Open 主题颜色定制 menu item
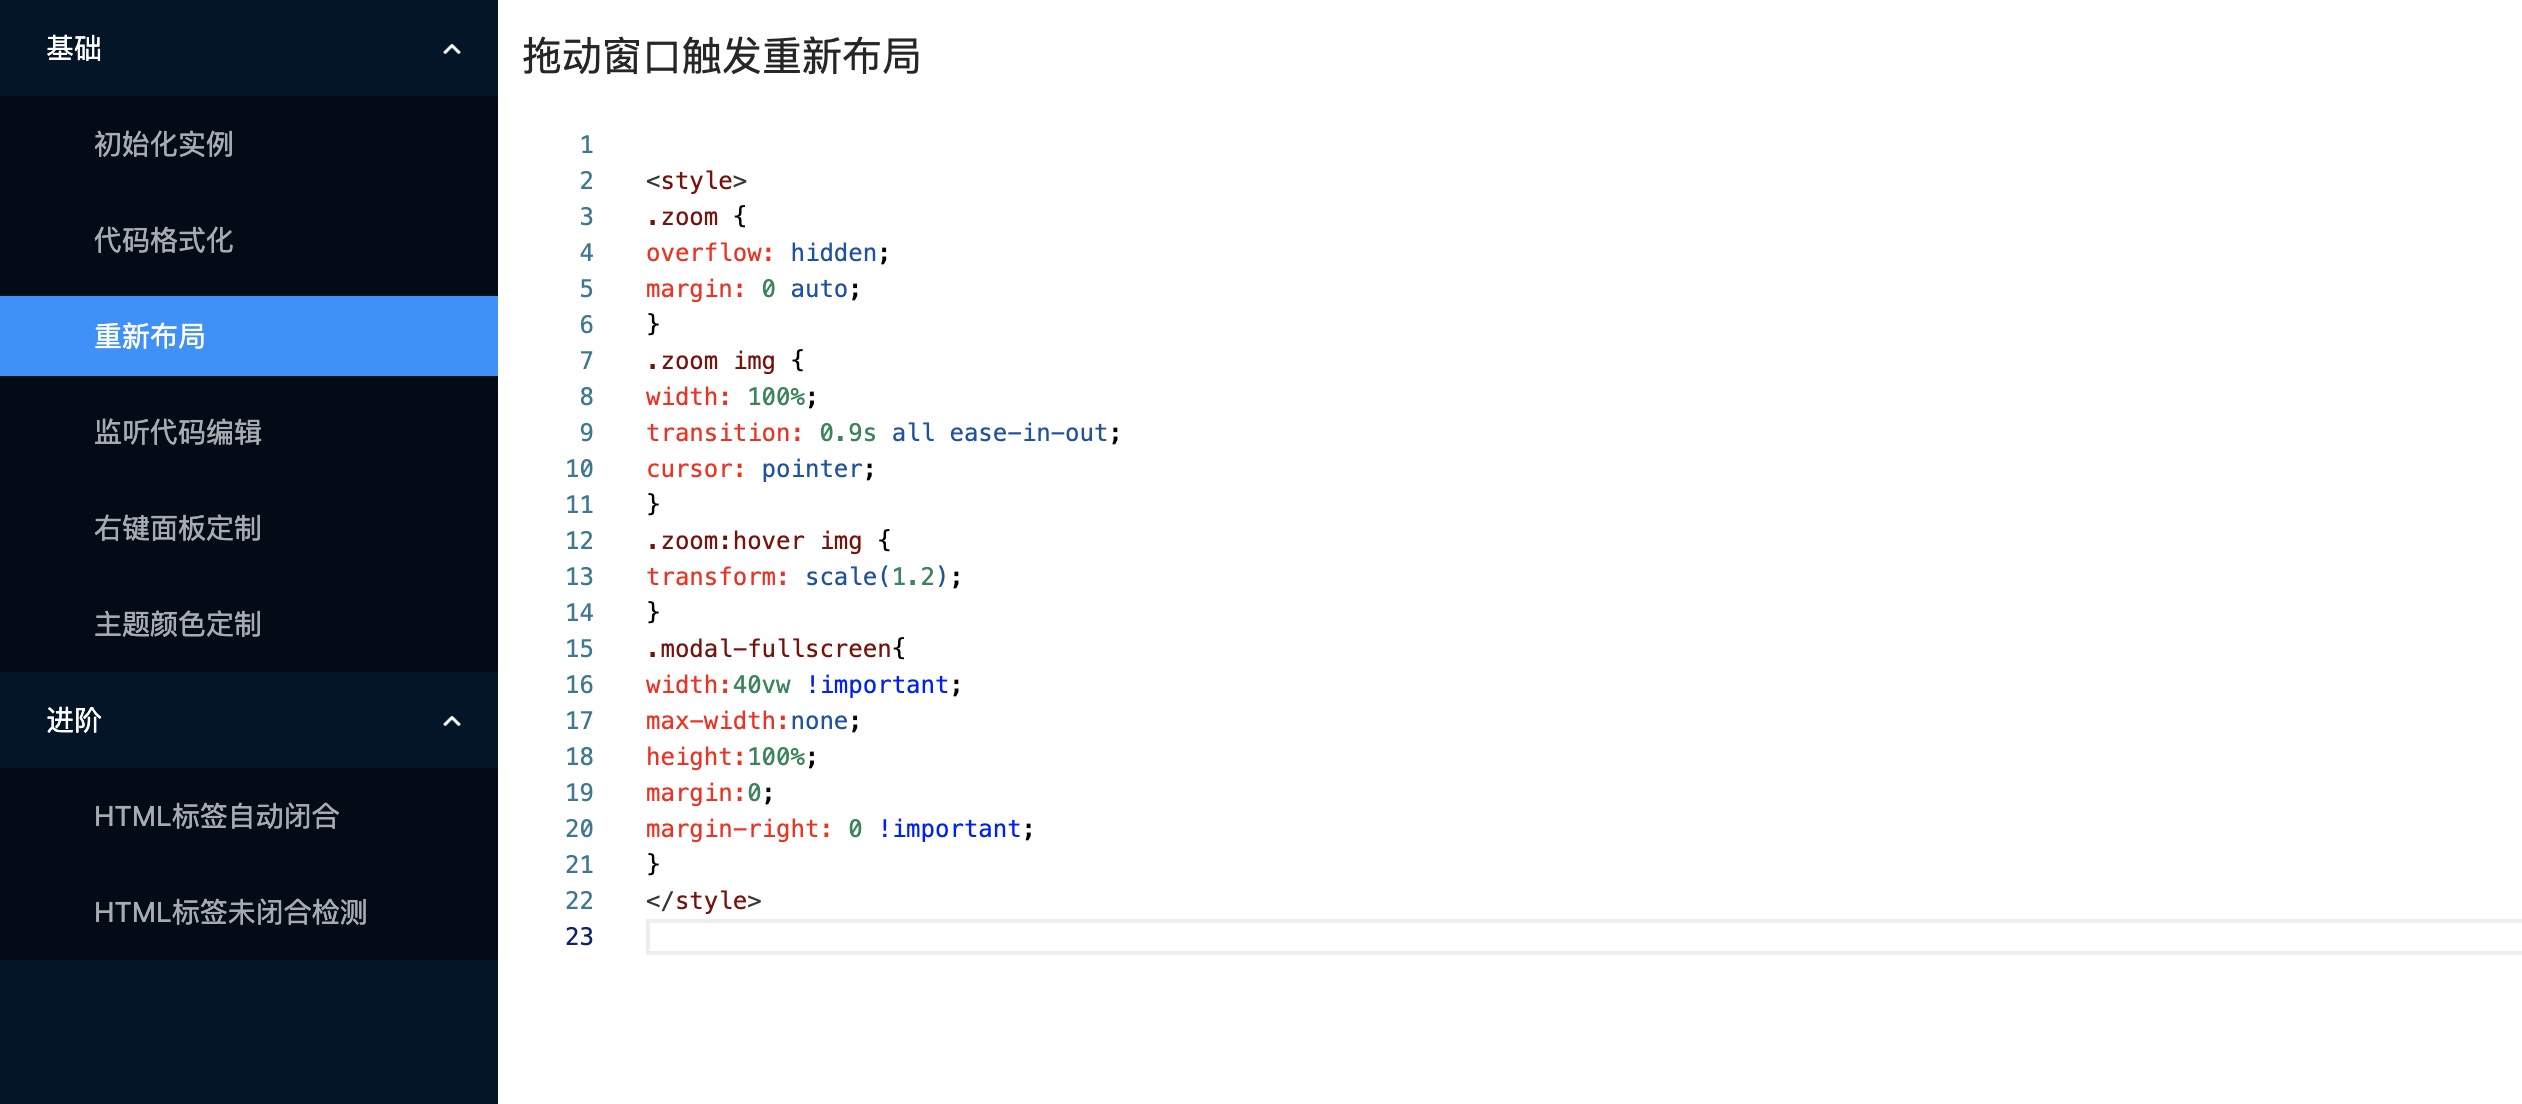Viewport: 2522px width, 1104px height. point(178,624)
